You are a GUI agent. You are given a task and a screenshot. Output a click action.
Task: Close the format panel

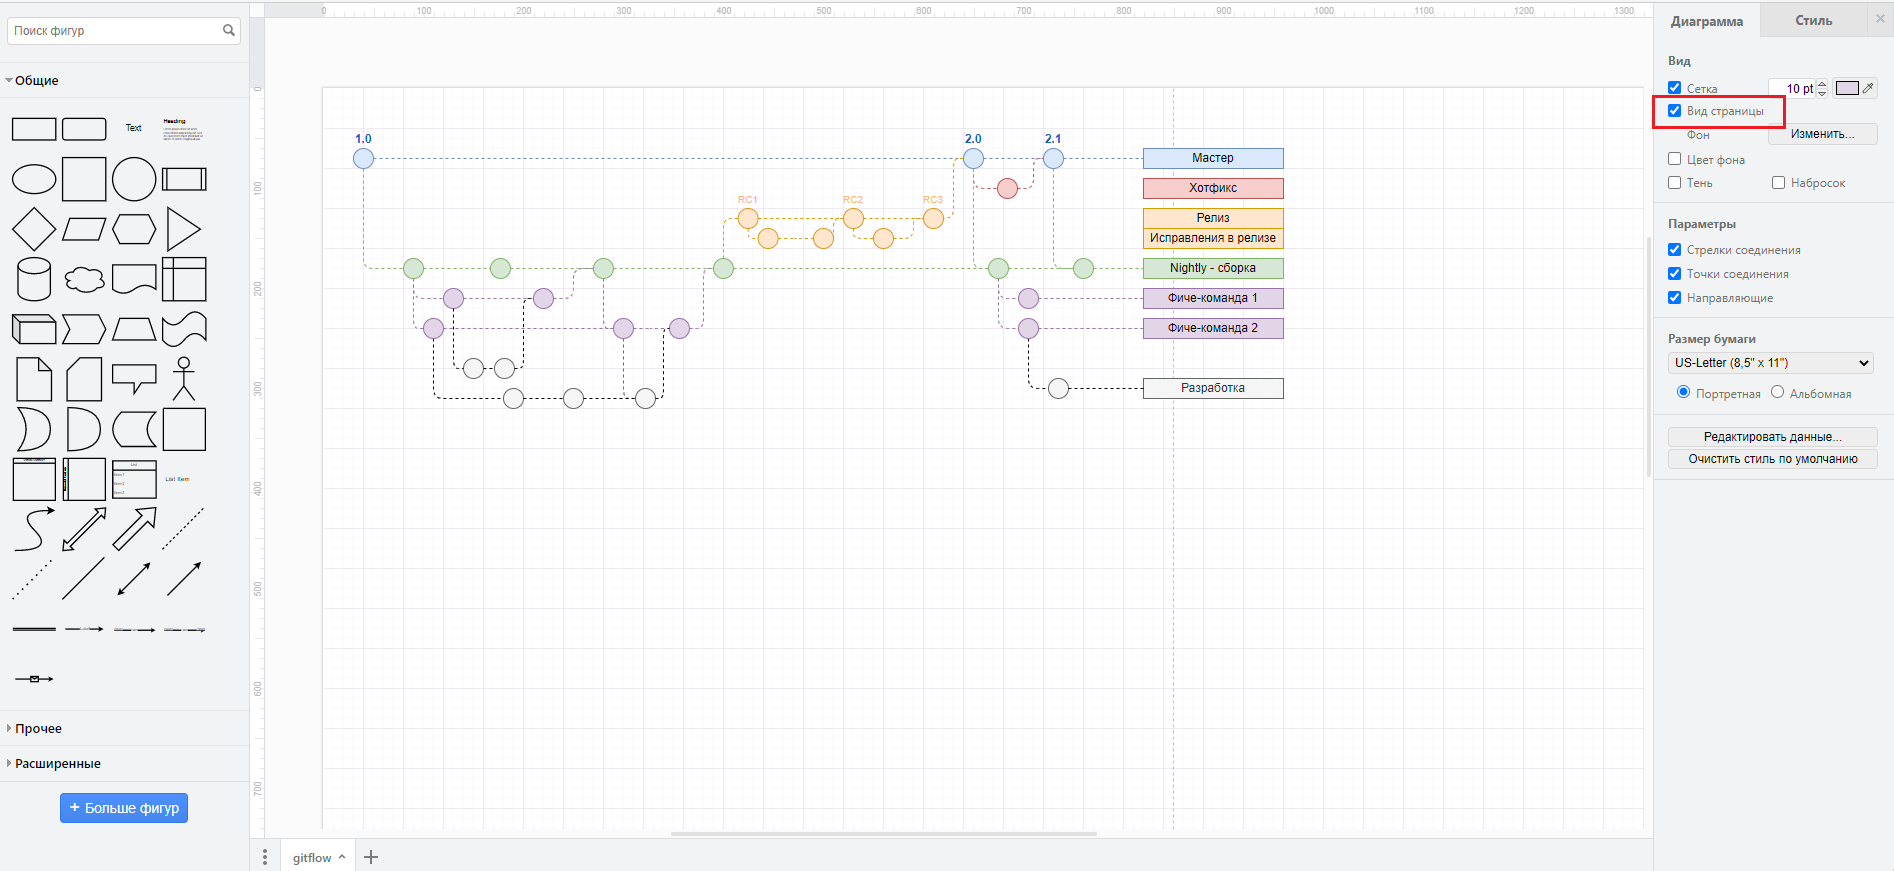(x=1880, y=19)
